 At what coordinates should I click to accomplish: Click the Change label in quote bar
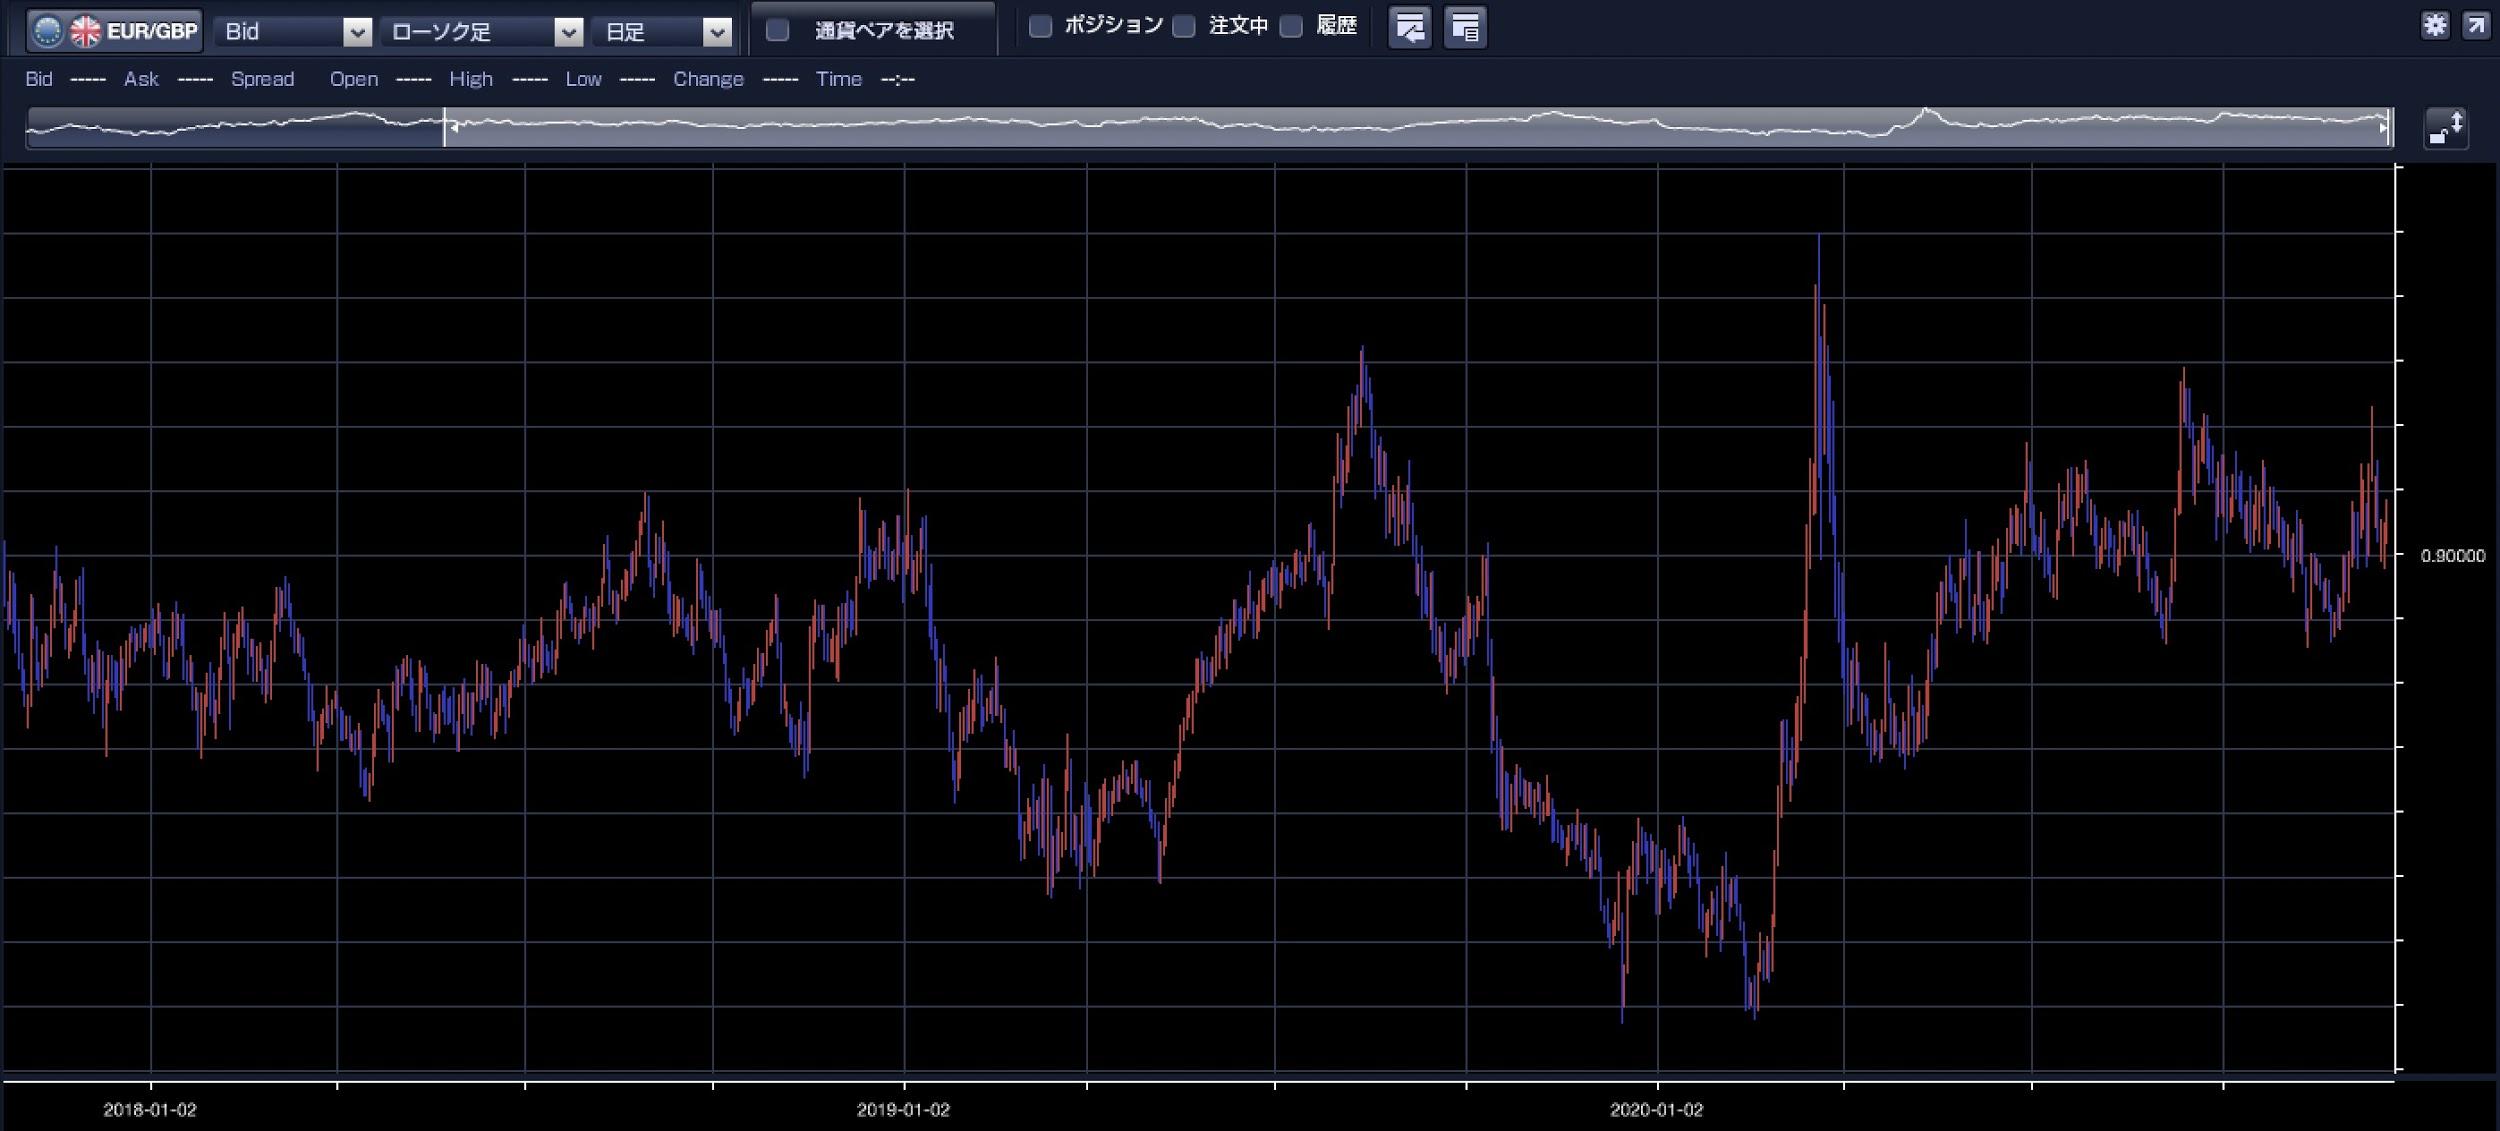click(x=708, y=79)
